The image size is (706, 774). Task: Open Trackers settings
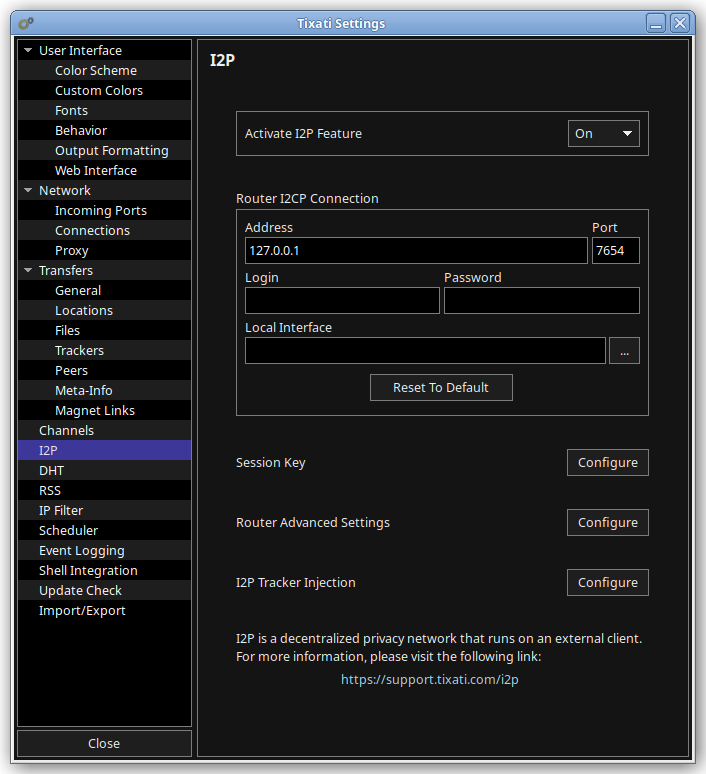(x=104, y=350)
